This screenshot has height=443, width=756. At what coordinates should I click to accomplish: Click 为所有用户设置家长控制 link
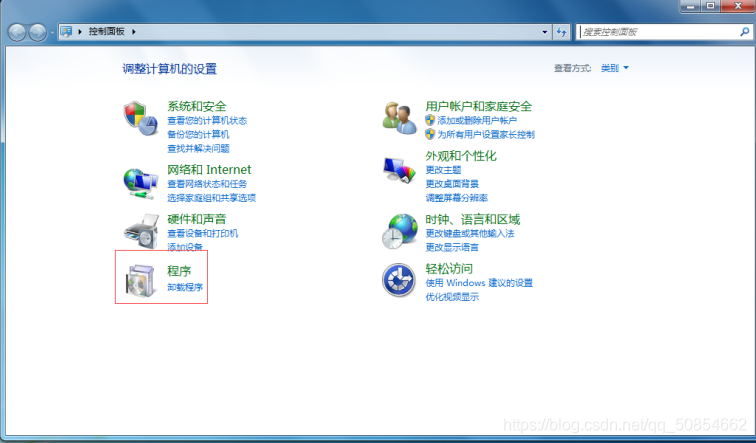coord(486,134)
